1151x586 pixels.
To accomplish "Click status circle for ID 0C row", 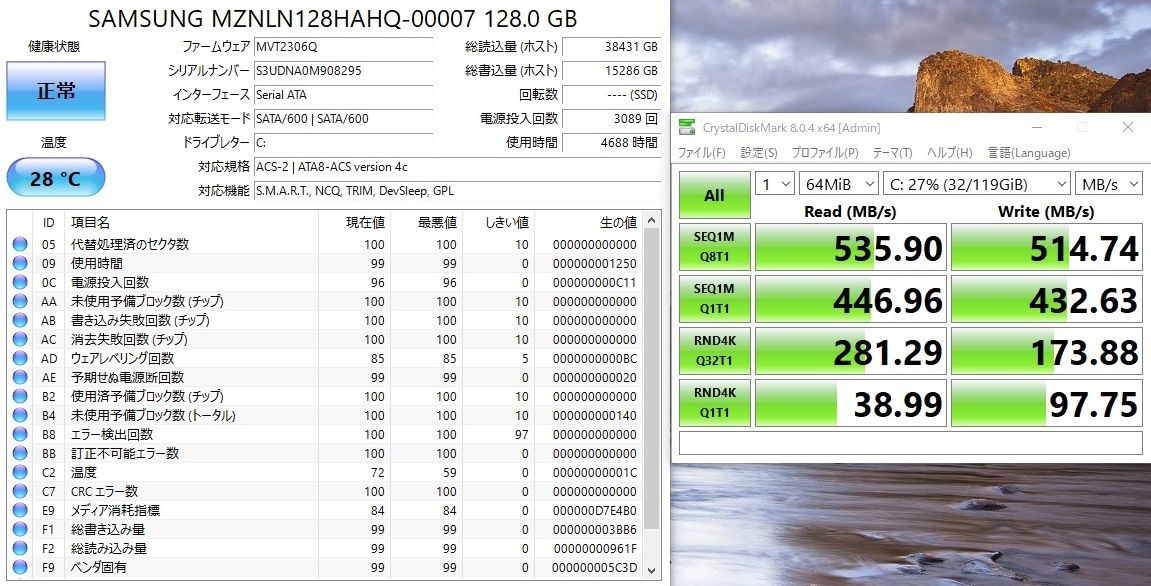I will tap(20, 282).
